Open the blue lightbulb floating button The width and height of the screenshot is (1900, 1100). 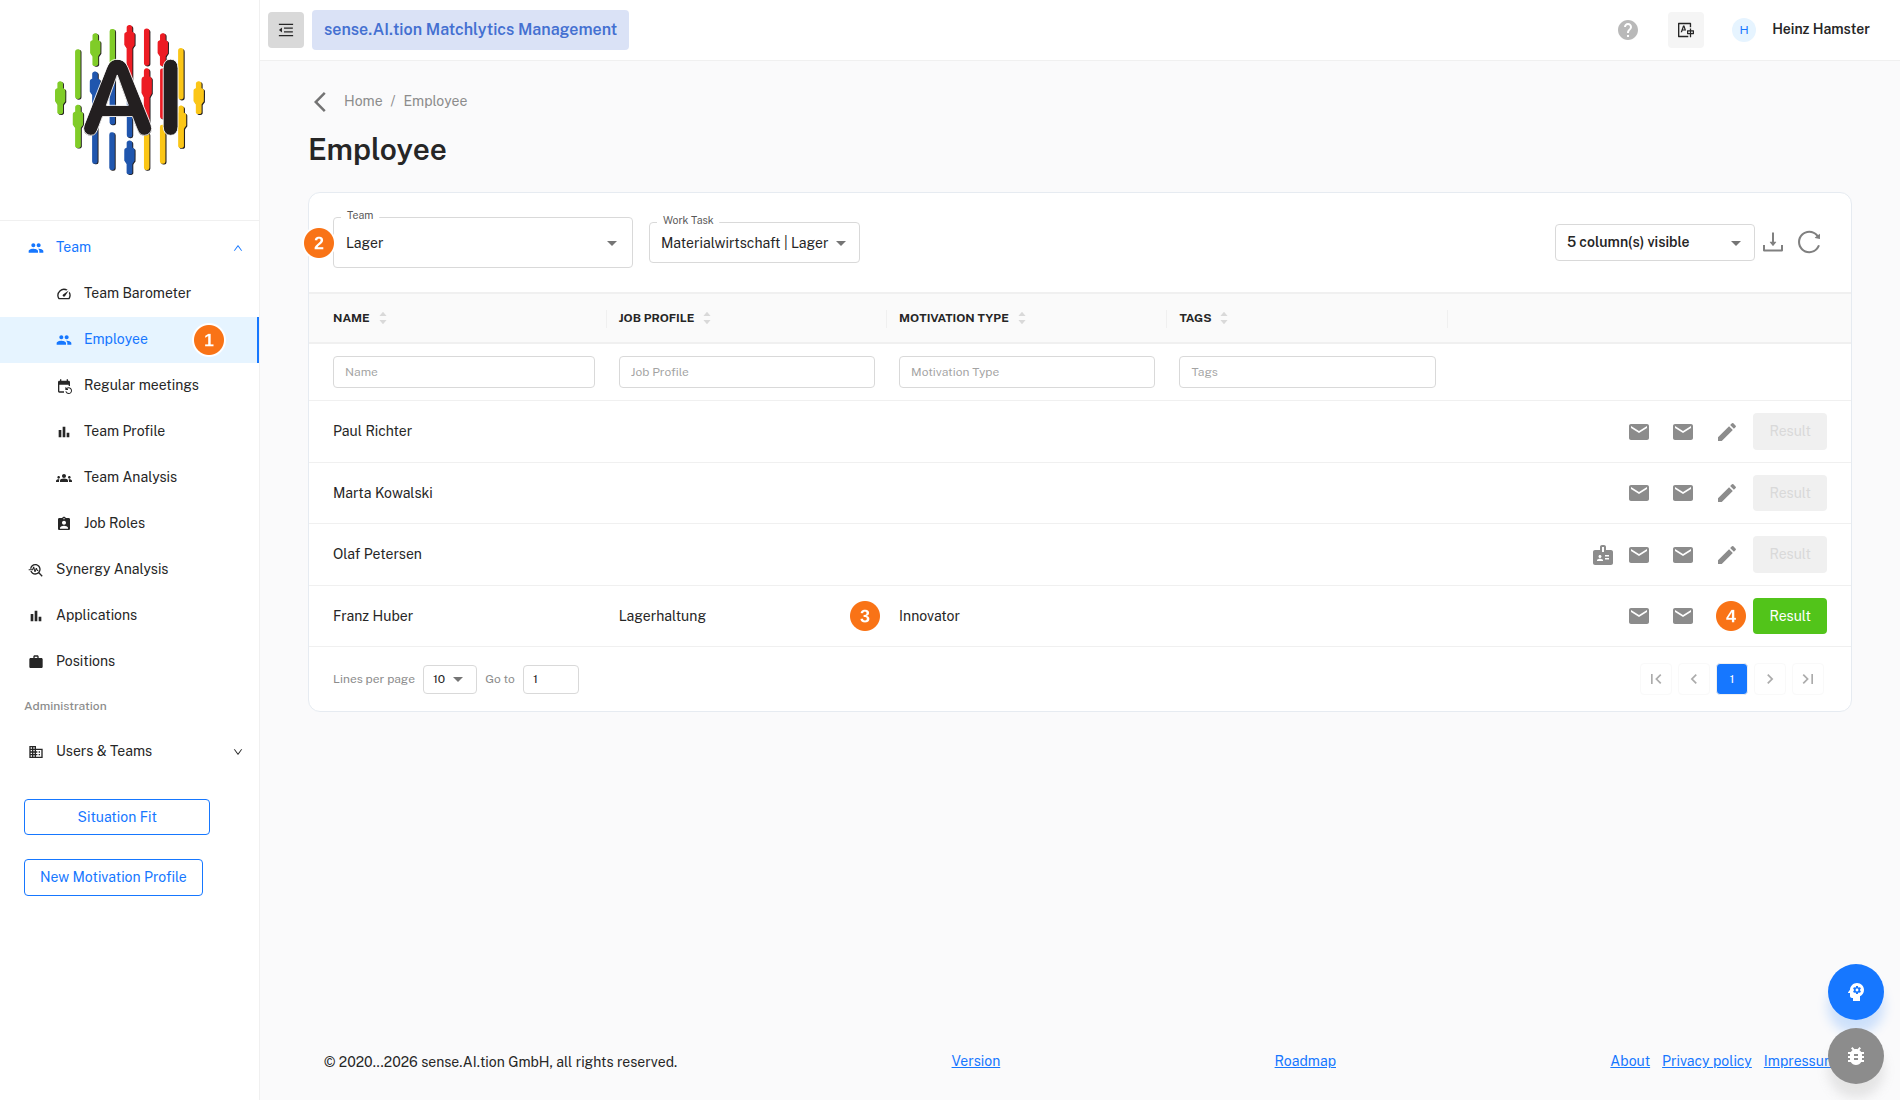click(x=1856, y=992)
